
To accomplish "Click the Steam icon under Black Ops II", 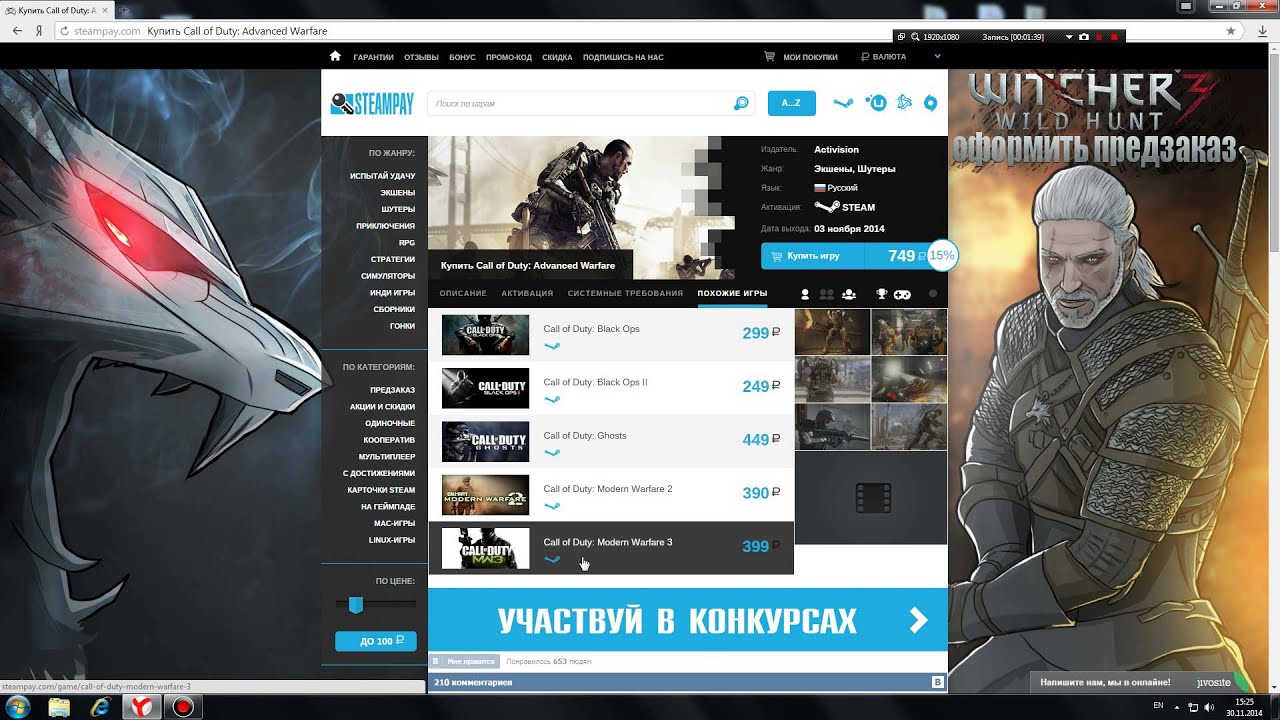I will [x=551, y=399].
